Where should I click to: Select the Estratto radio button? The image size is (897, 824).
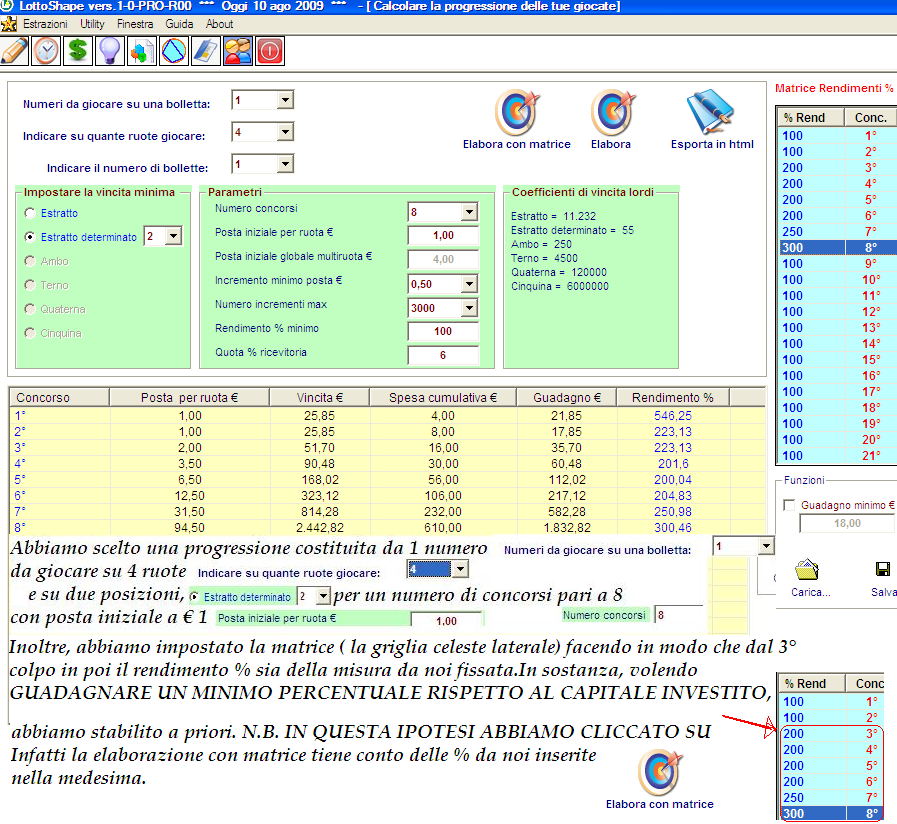point(30,213)
